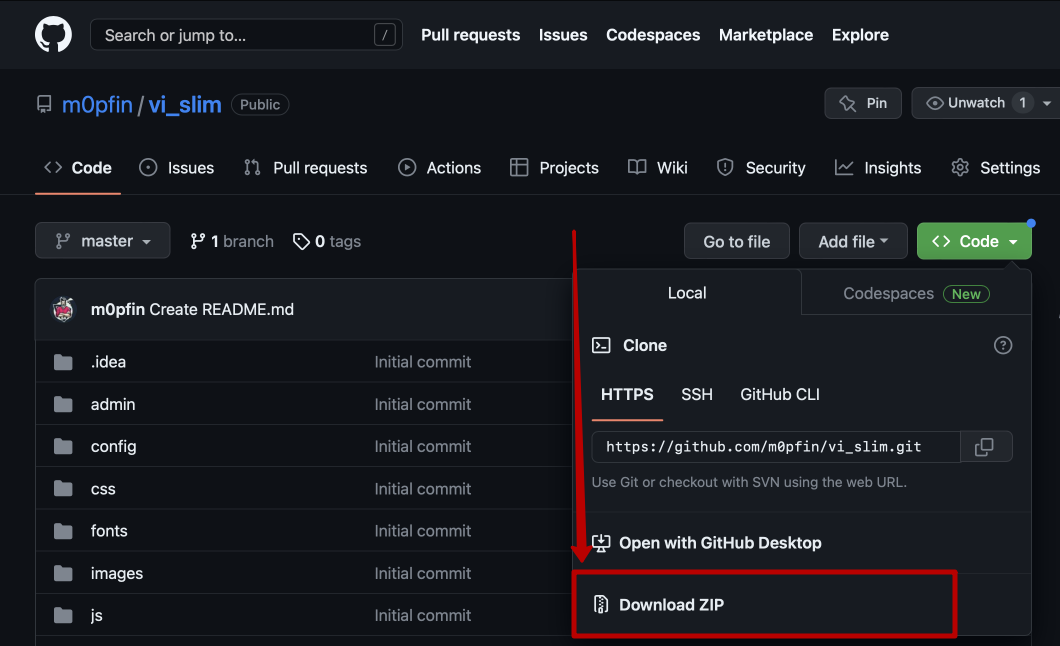
Task: Switch to the Projects tab
Action: pos(554,168)
